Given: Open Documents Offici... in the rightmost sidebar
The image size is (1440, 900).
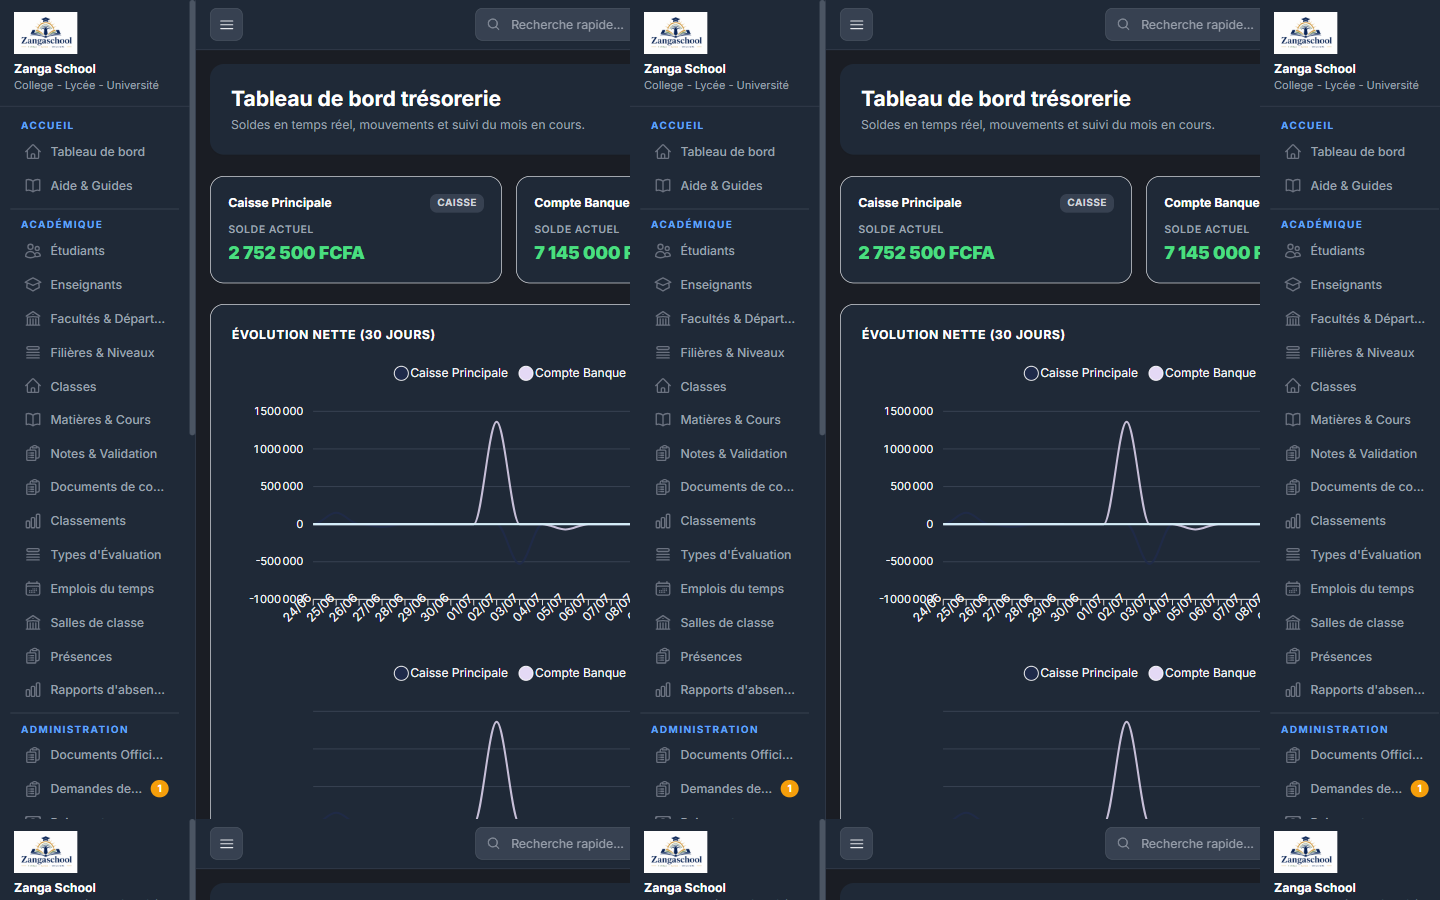Looking at the screenshot, I should pyautogui.click(x=1355, y=755).
